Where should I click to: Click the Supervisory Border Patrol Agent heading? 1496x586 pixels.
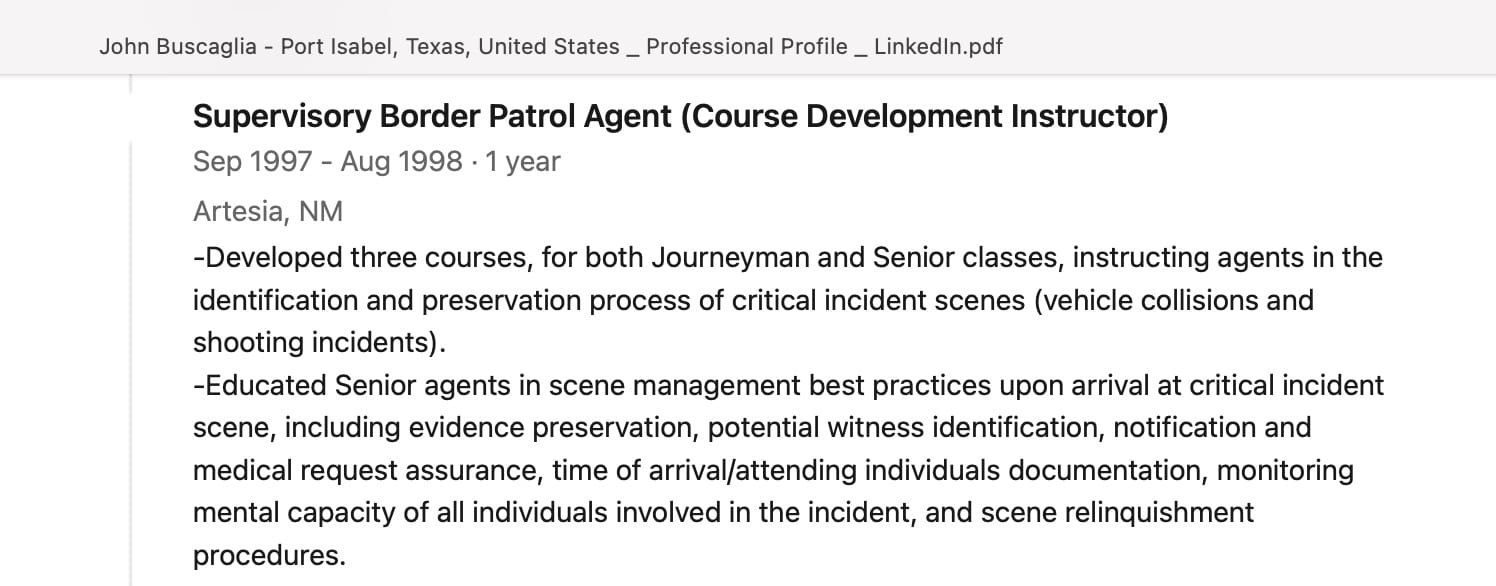pyautogui.click(x=680, y=117)
